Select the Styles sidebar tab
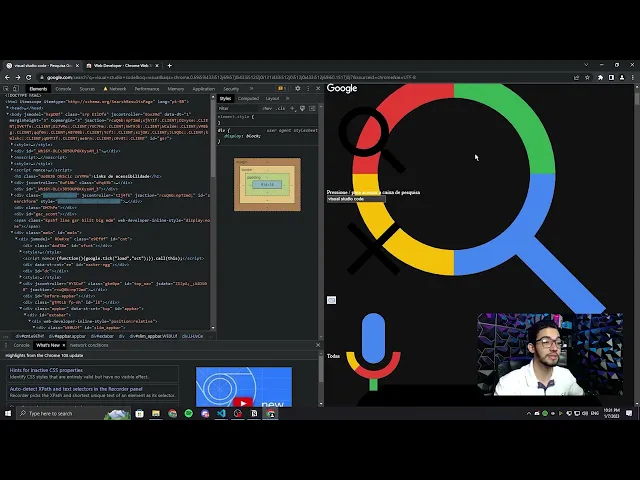This screenshot has width=640, height=480. [225, 98]
